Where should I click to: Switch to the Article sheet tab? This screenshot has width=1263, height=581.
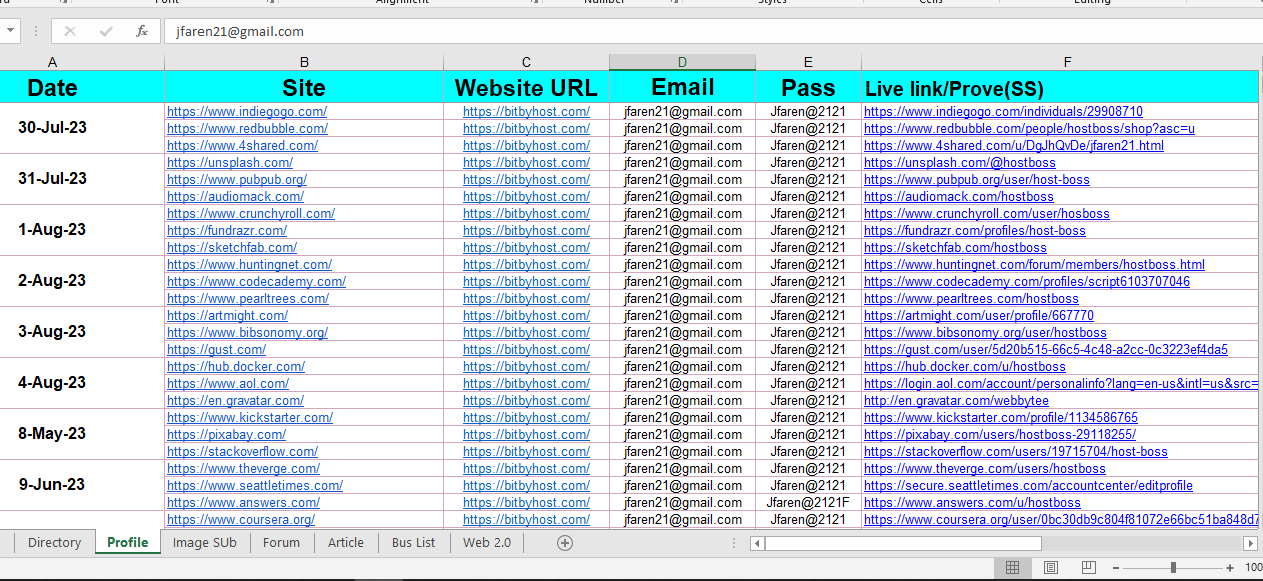(346, 543)
